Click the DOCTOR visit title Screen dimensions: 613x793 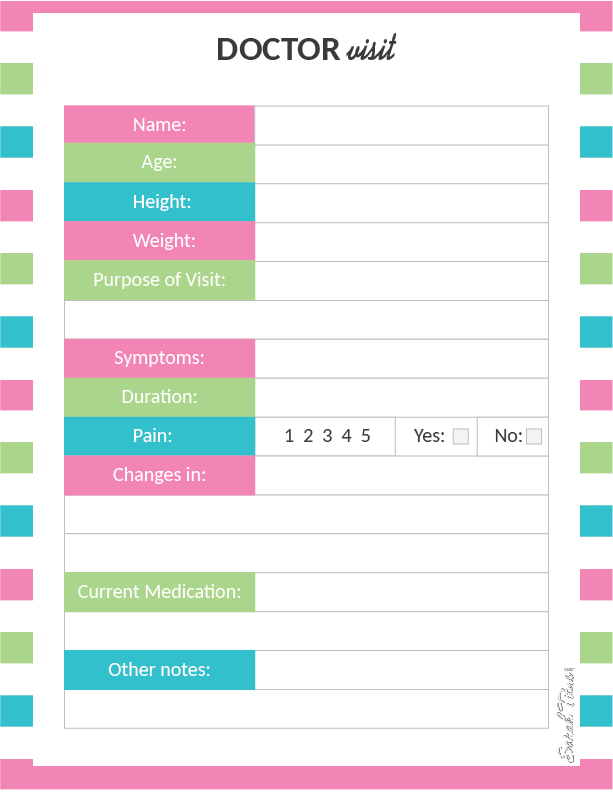306,49
